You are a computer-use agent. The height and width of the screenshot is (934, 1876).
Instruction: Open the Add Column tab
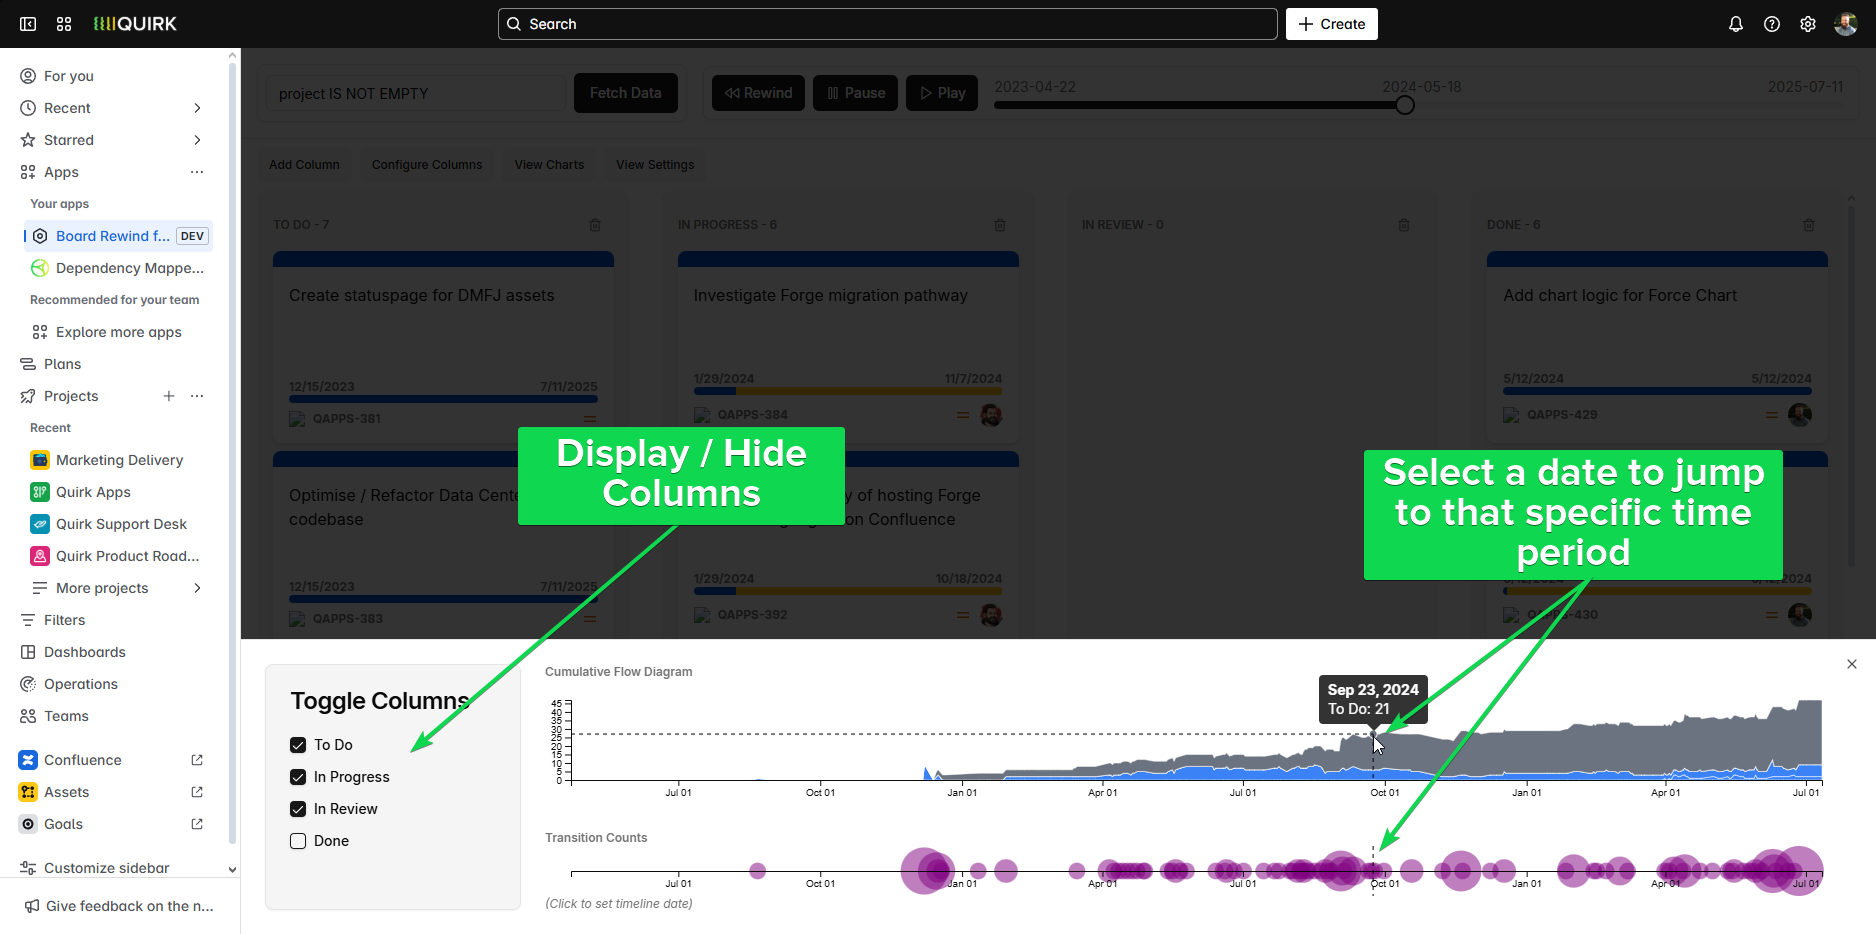(304, 165)
